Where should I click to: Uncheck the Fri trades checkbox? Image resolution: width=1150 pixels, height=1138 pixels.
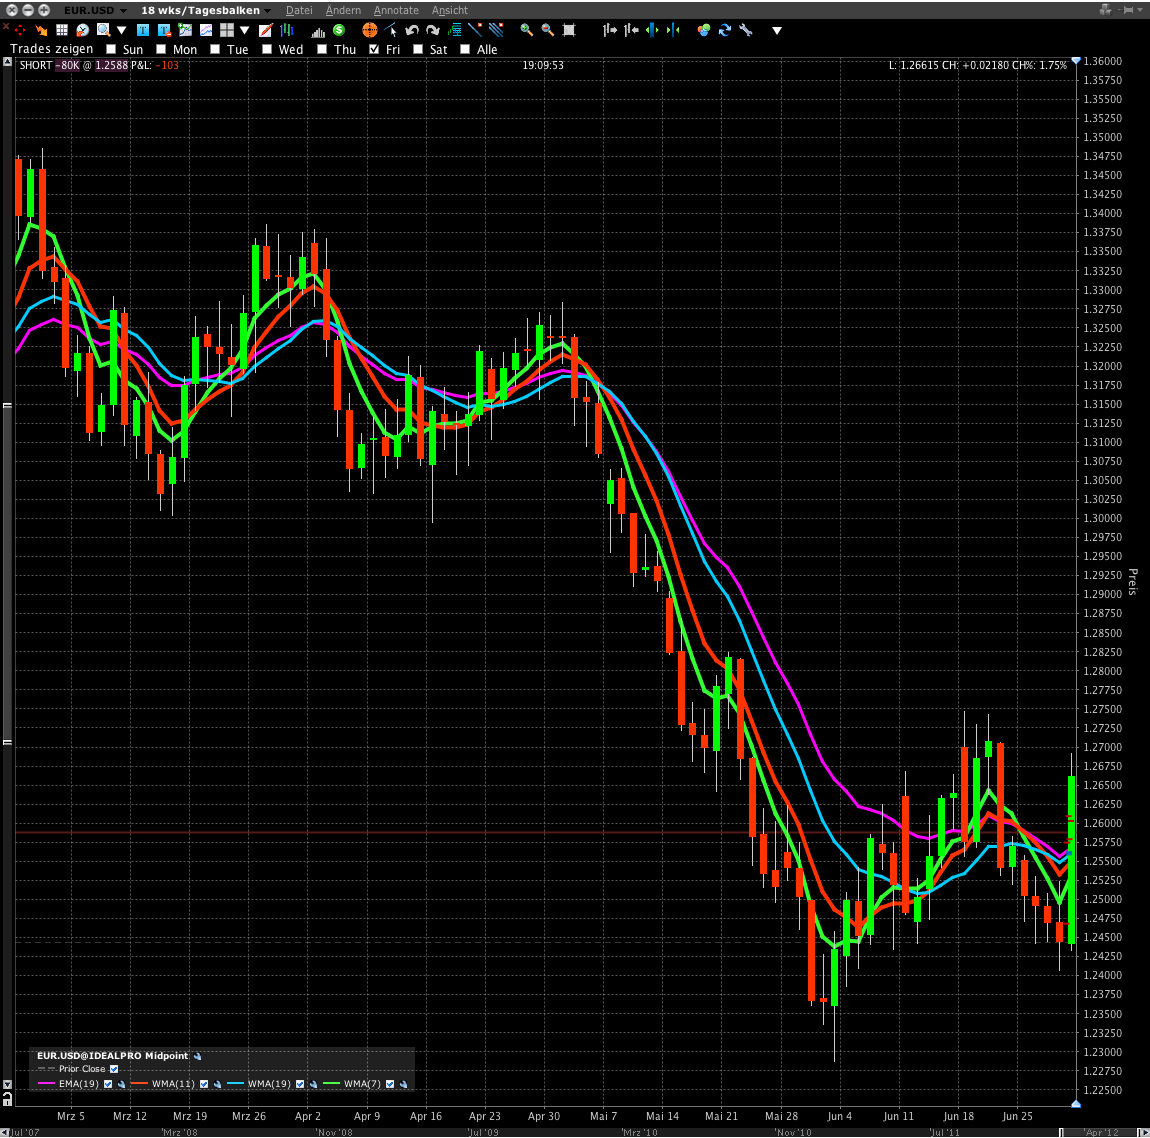pos(374,49)
